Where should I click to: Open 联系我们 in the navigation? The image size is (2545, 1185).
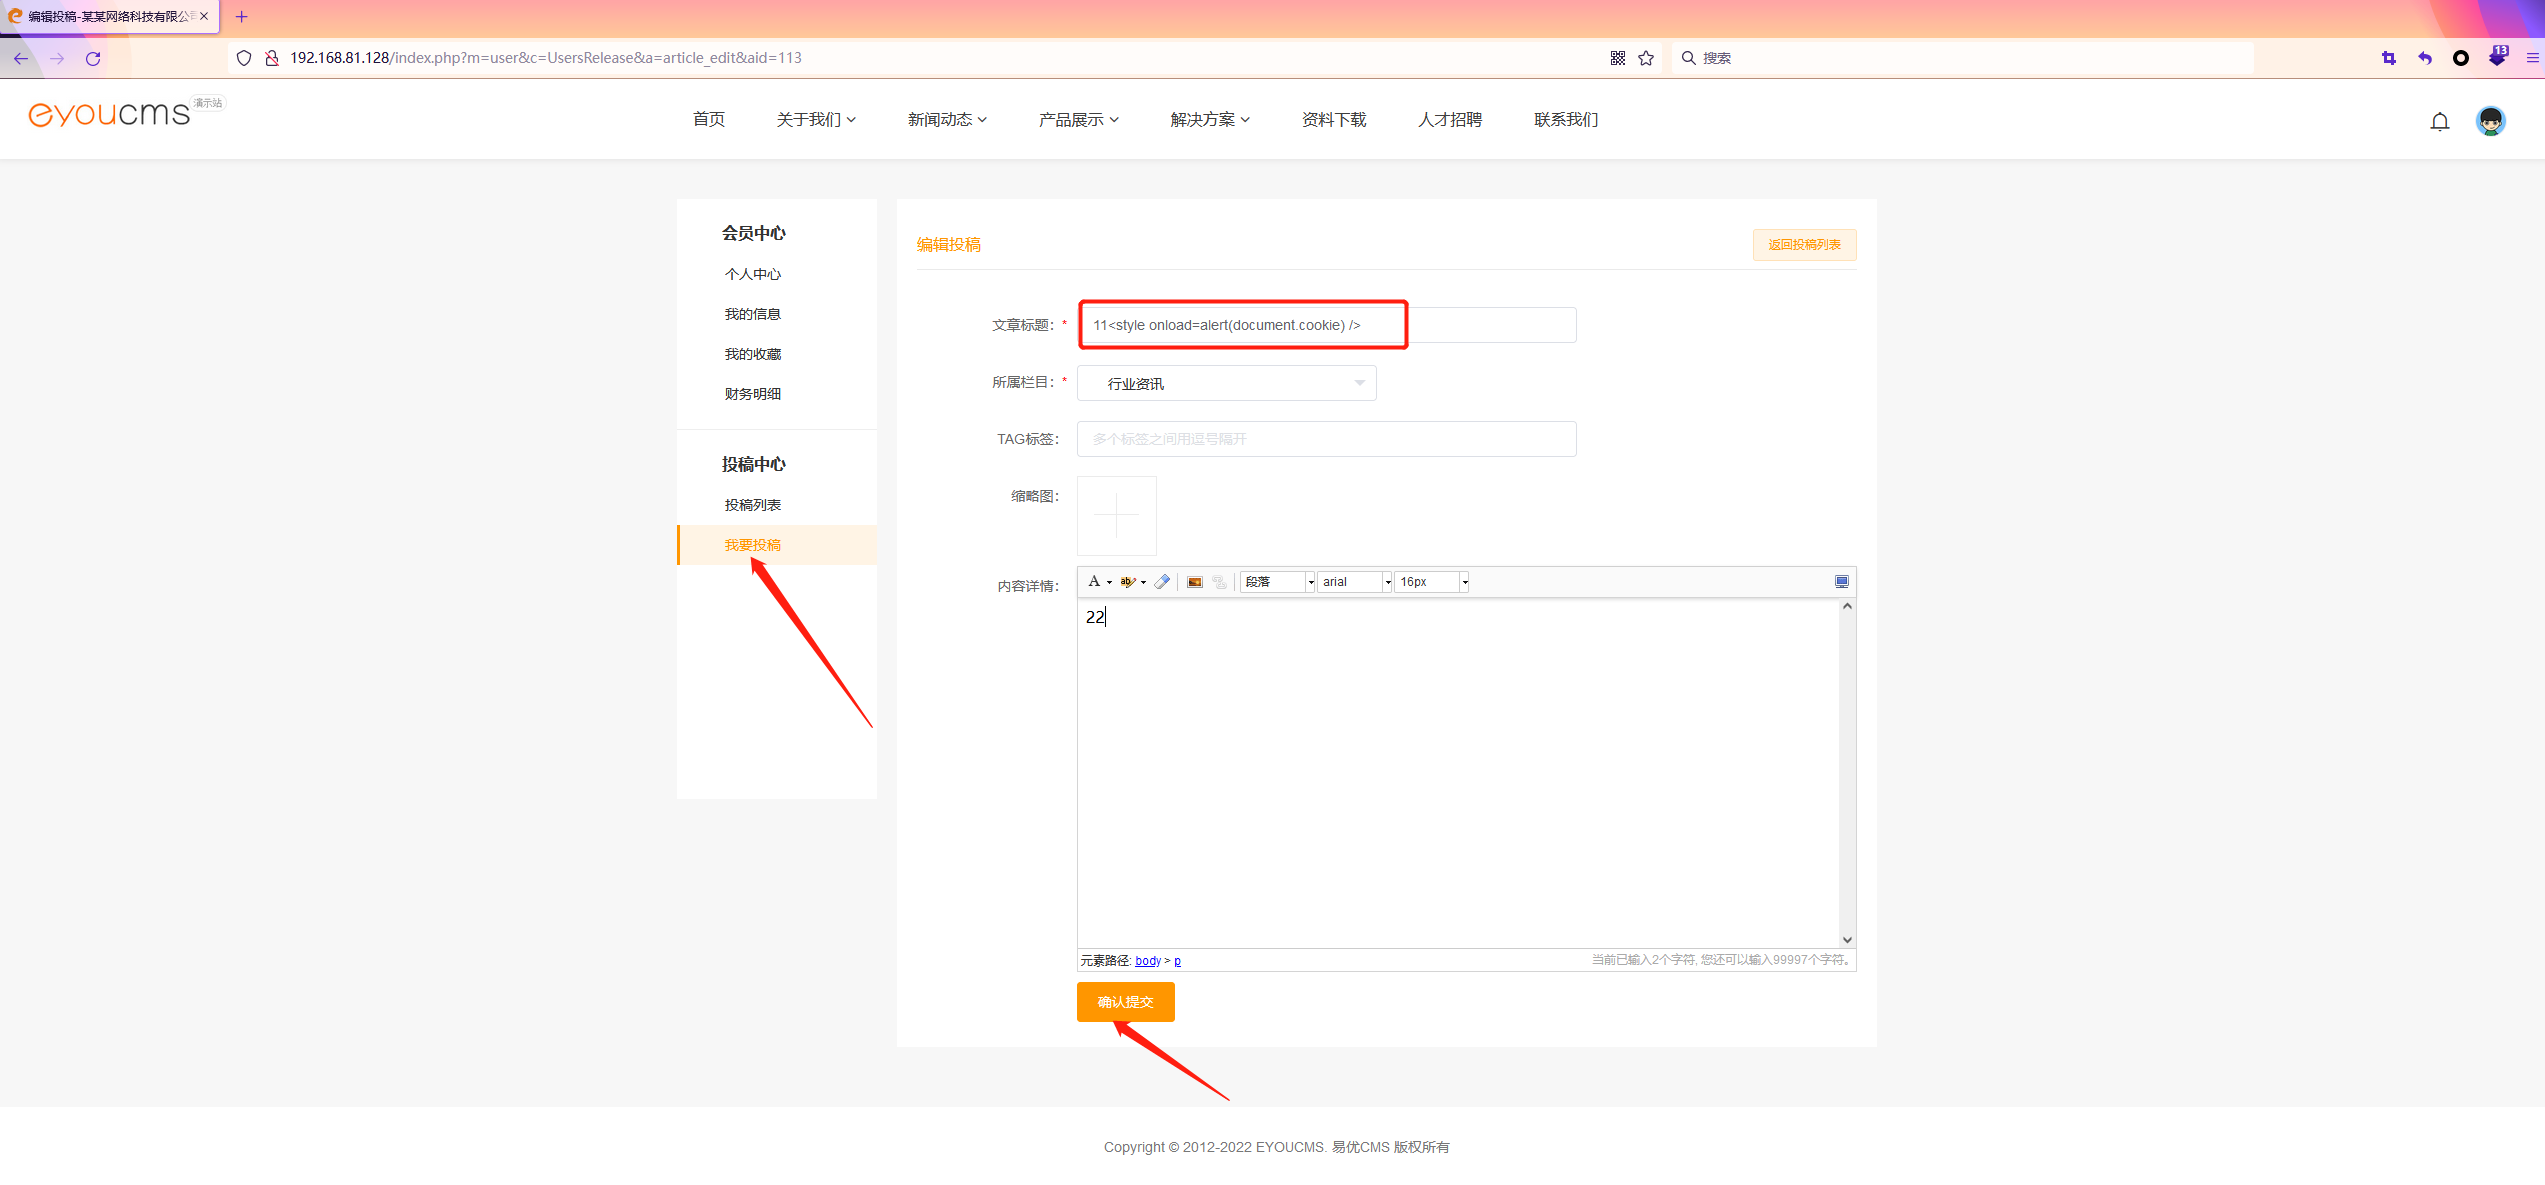point(1566,120)
